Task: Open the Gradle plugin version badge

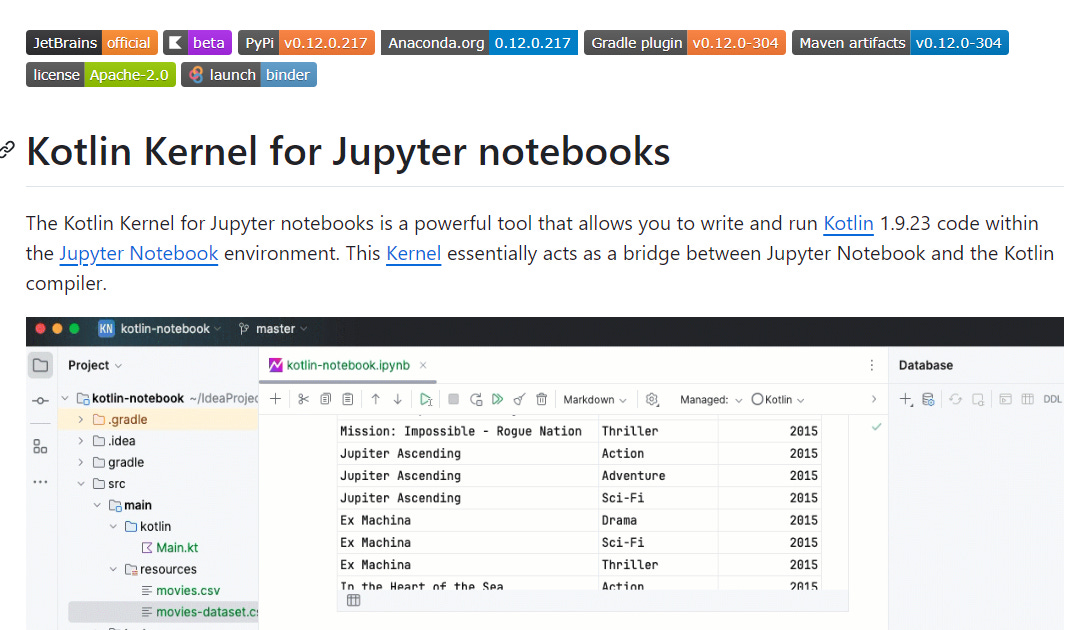Action: pos(685,42)
